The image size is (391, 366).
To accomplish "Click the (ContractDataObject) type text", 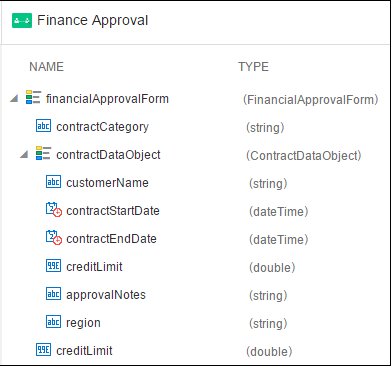I will (304, 156).
